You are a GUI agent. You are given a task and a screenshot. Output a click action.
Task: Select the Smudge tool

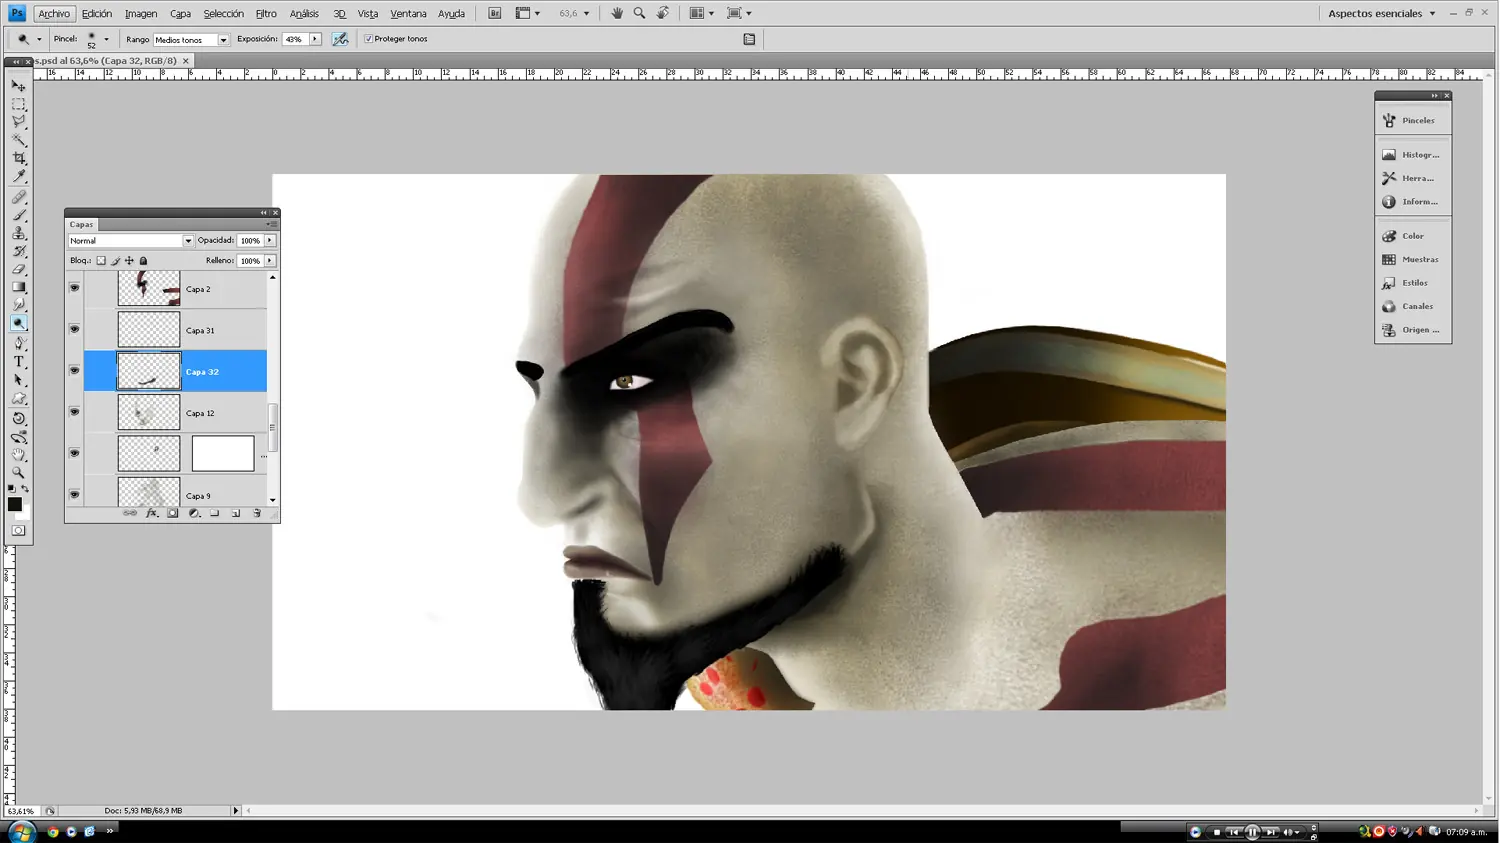[x=19, y=305]
